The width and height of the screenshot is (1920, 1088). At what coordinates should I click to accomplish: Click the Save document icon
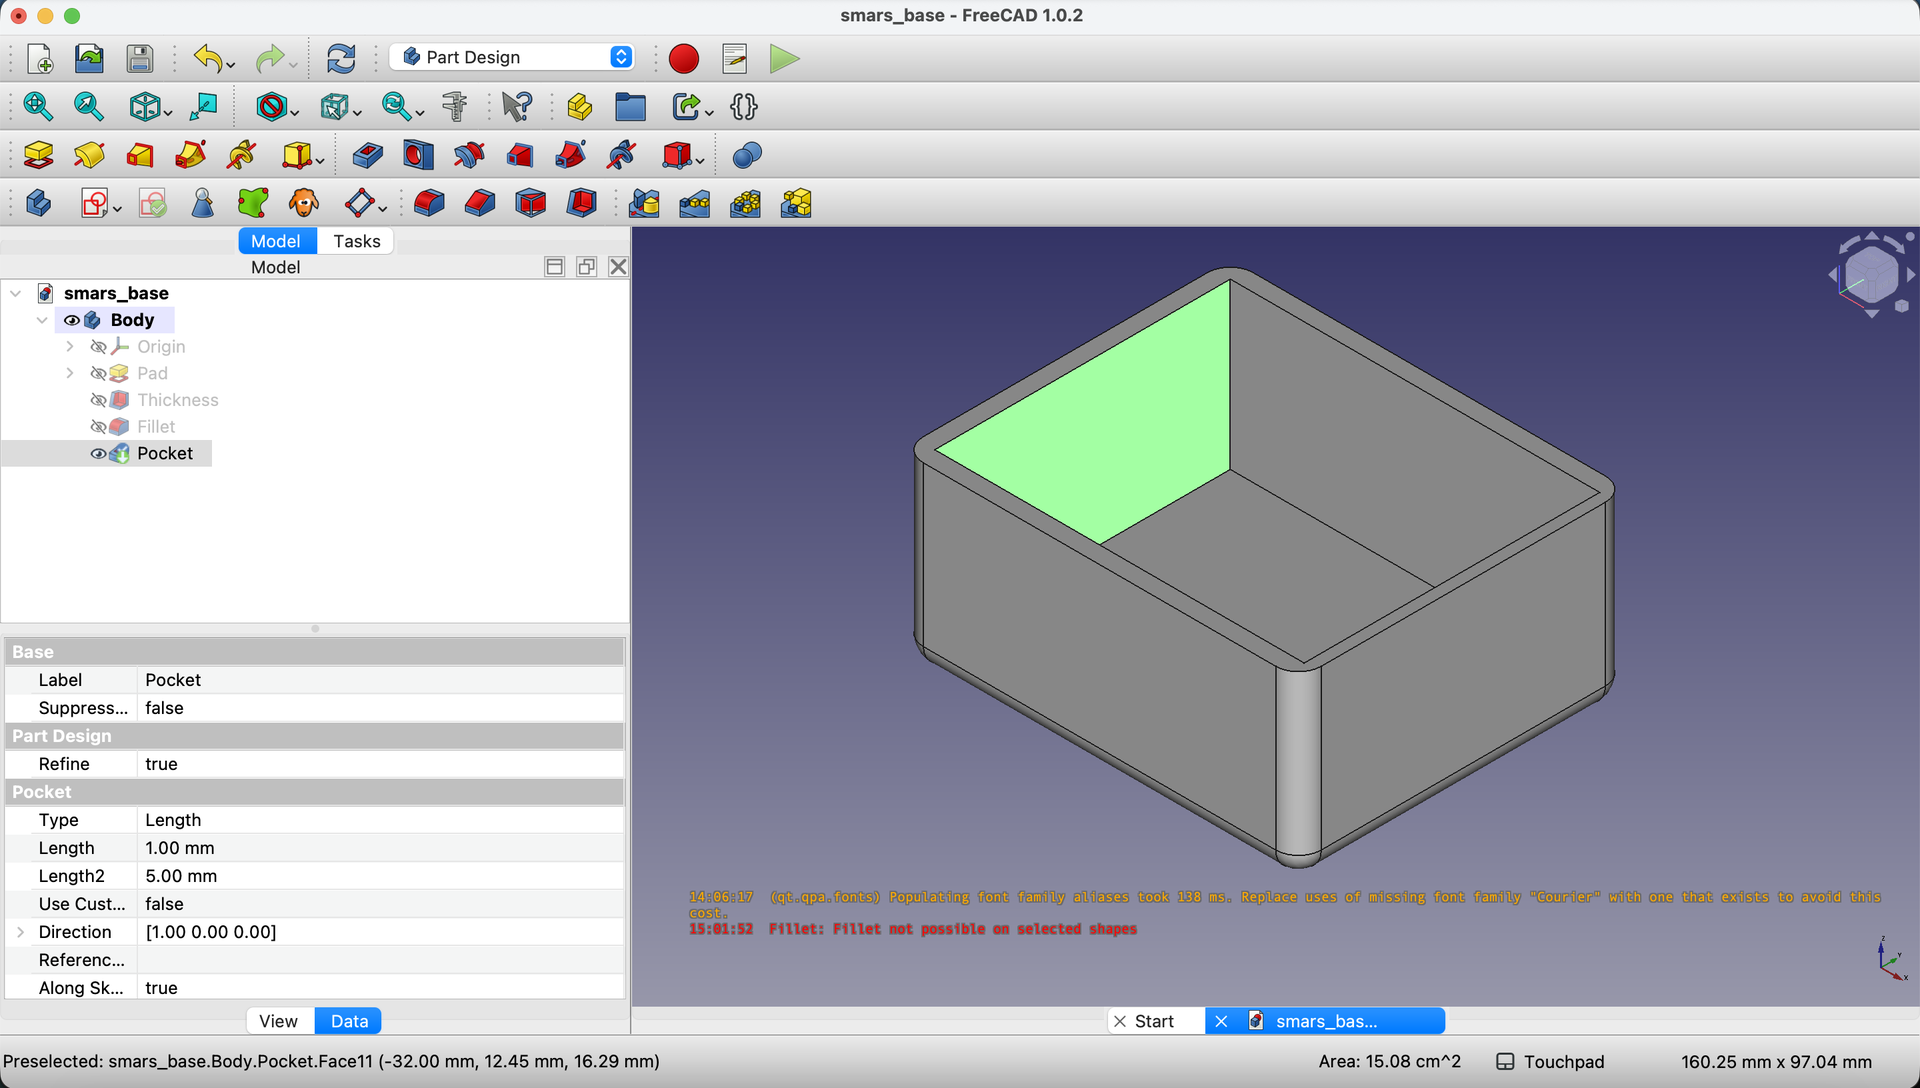point(140,59)
